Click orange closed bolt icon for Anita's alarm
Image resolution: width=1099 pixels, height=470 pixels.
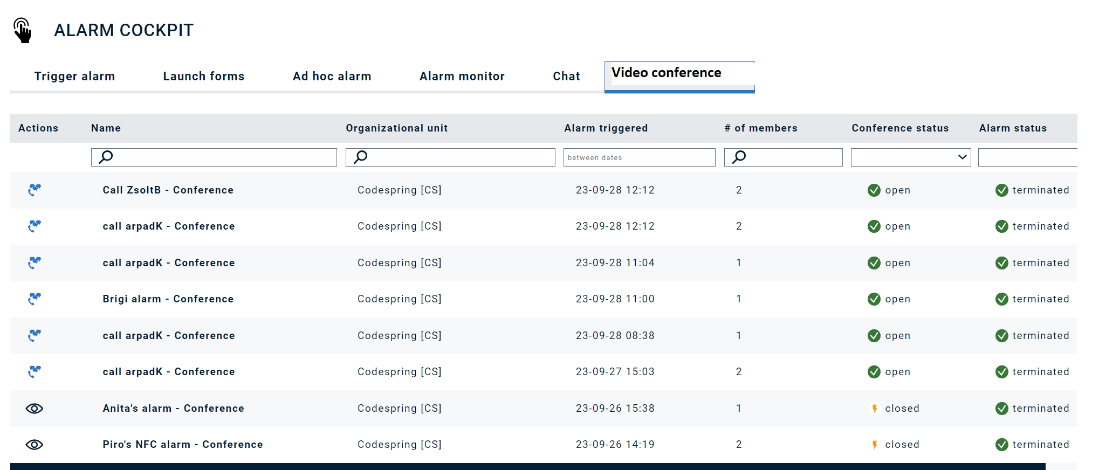click(x=875, y=408)
